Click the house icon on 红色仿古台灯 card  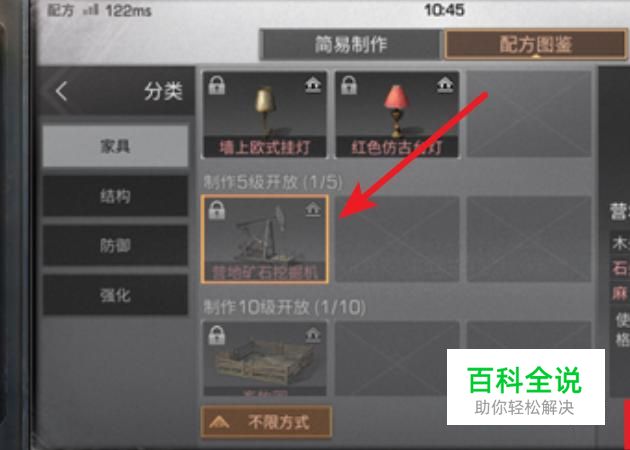click(445, 84)
